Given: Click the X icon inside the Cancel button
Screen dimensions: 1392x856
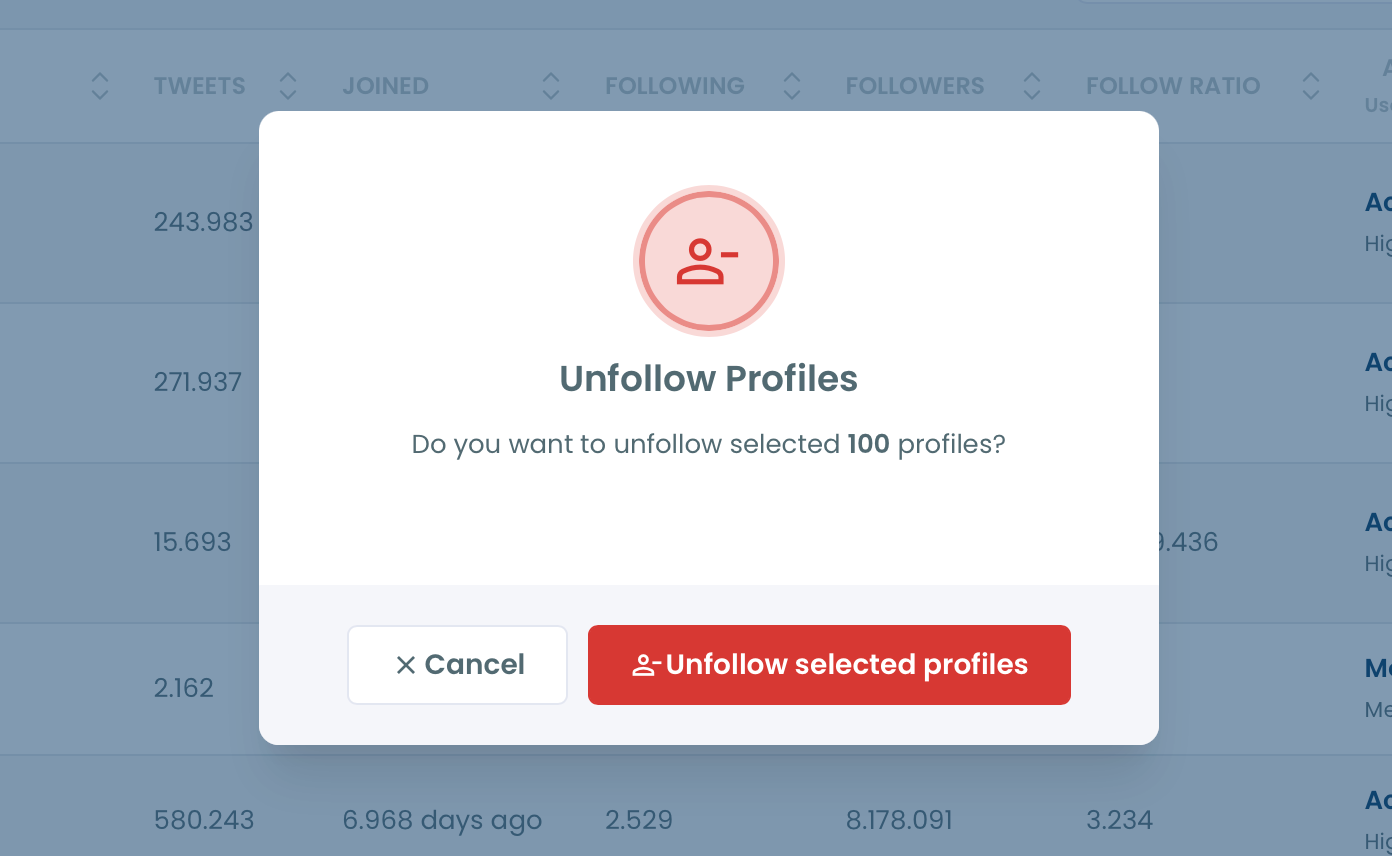Looking at the screenshot, I should pyautogui.click(x=406, y=663).
